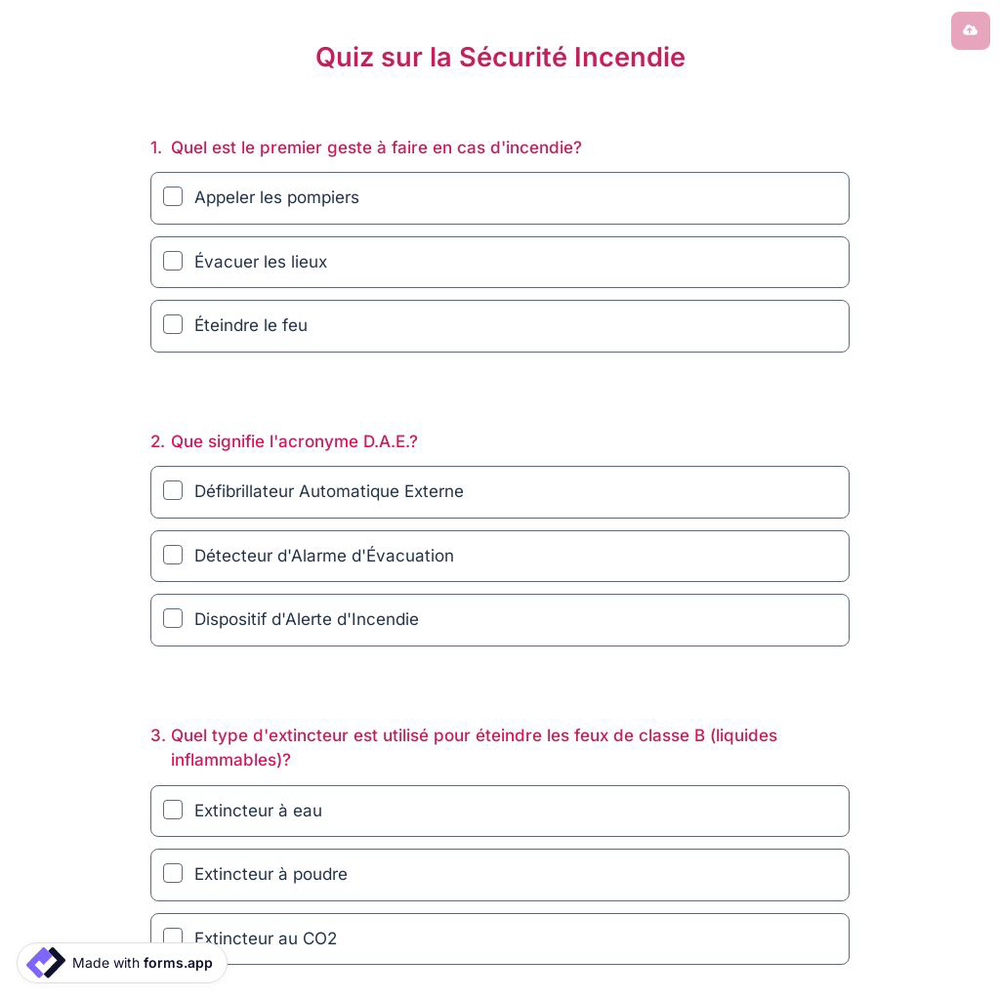
Task: Select 'Détecteur d'Alarme d'Évacuation' option
Action: click(x=172, y=555)
